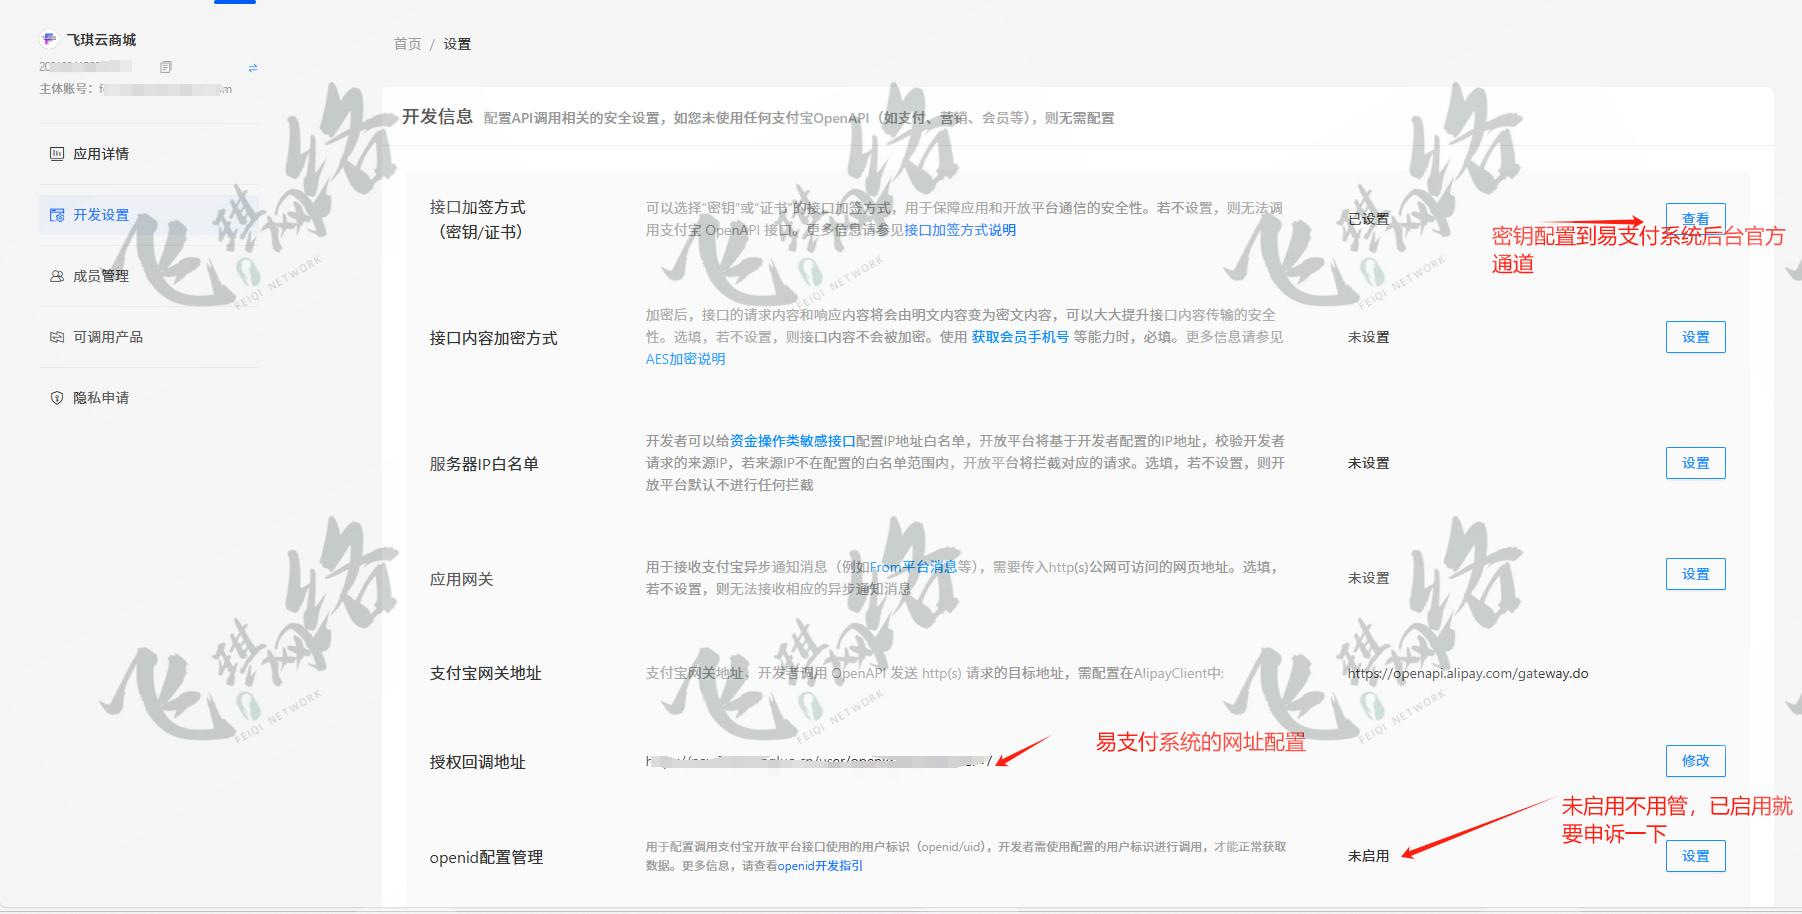Click the 可调用产品 box icon
1802x914 pixels.
coord(57,336)
